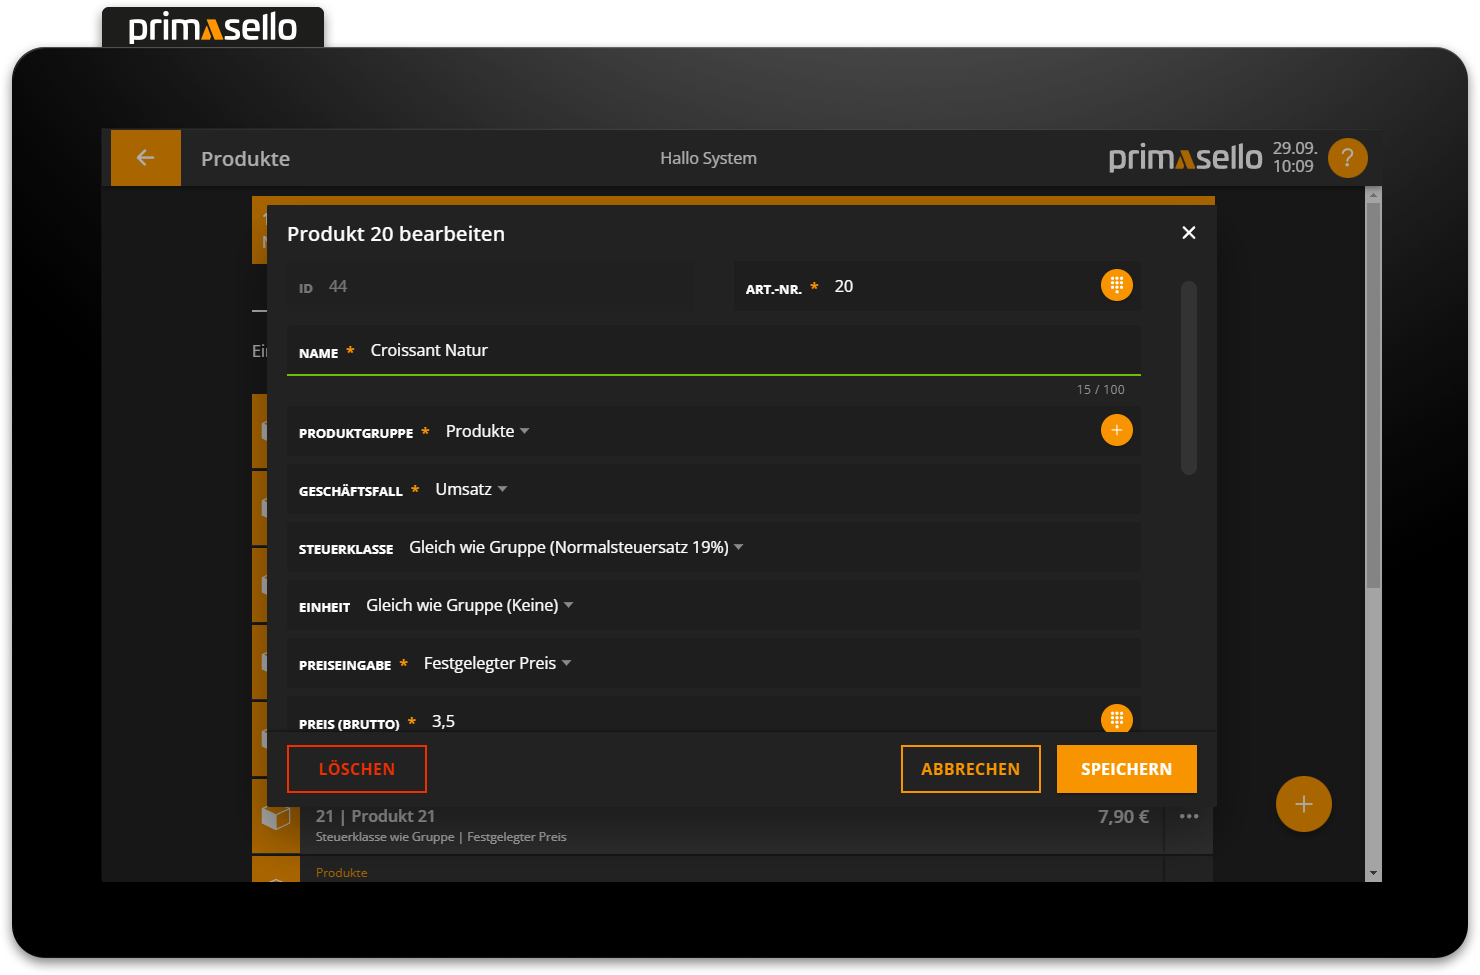1480x975 pixels.
Task: Close the Produkt 20 bearbeiten dialog
Action: pos(1188,233)
